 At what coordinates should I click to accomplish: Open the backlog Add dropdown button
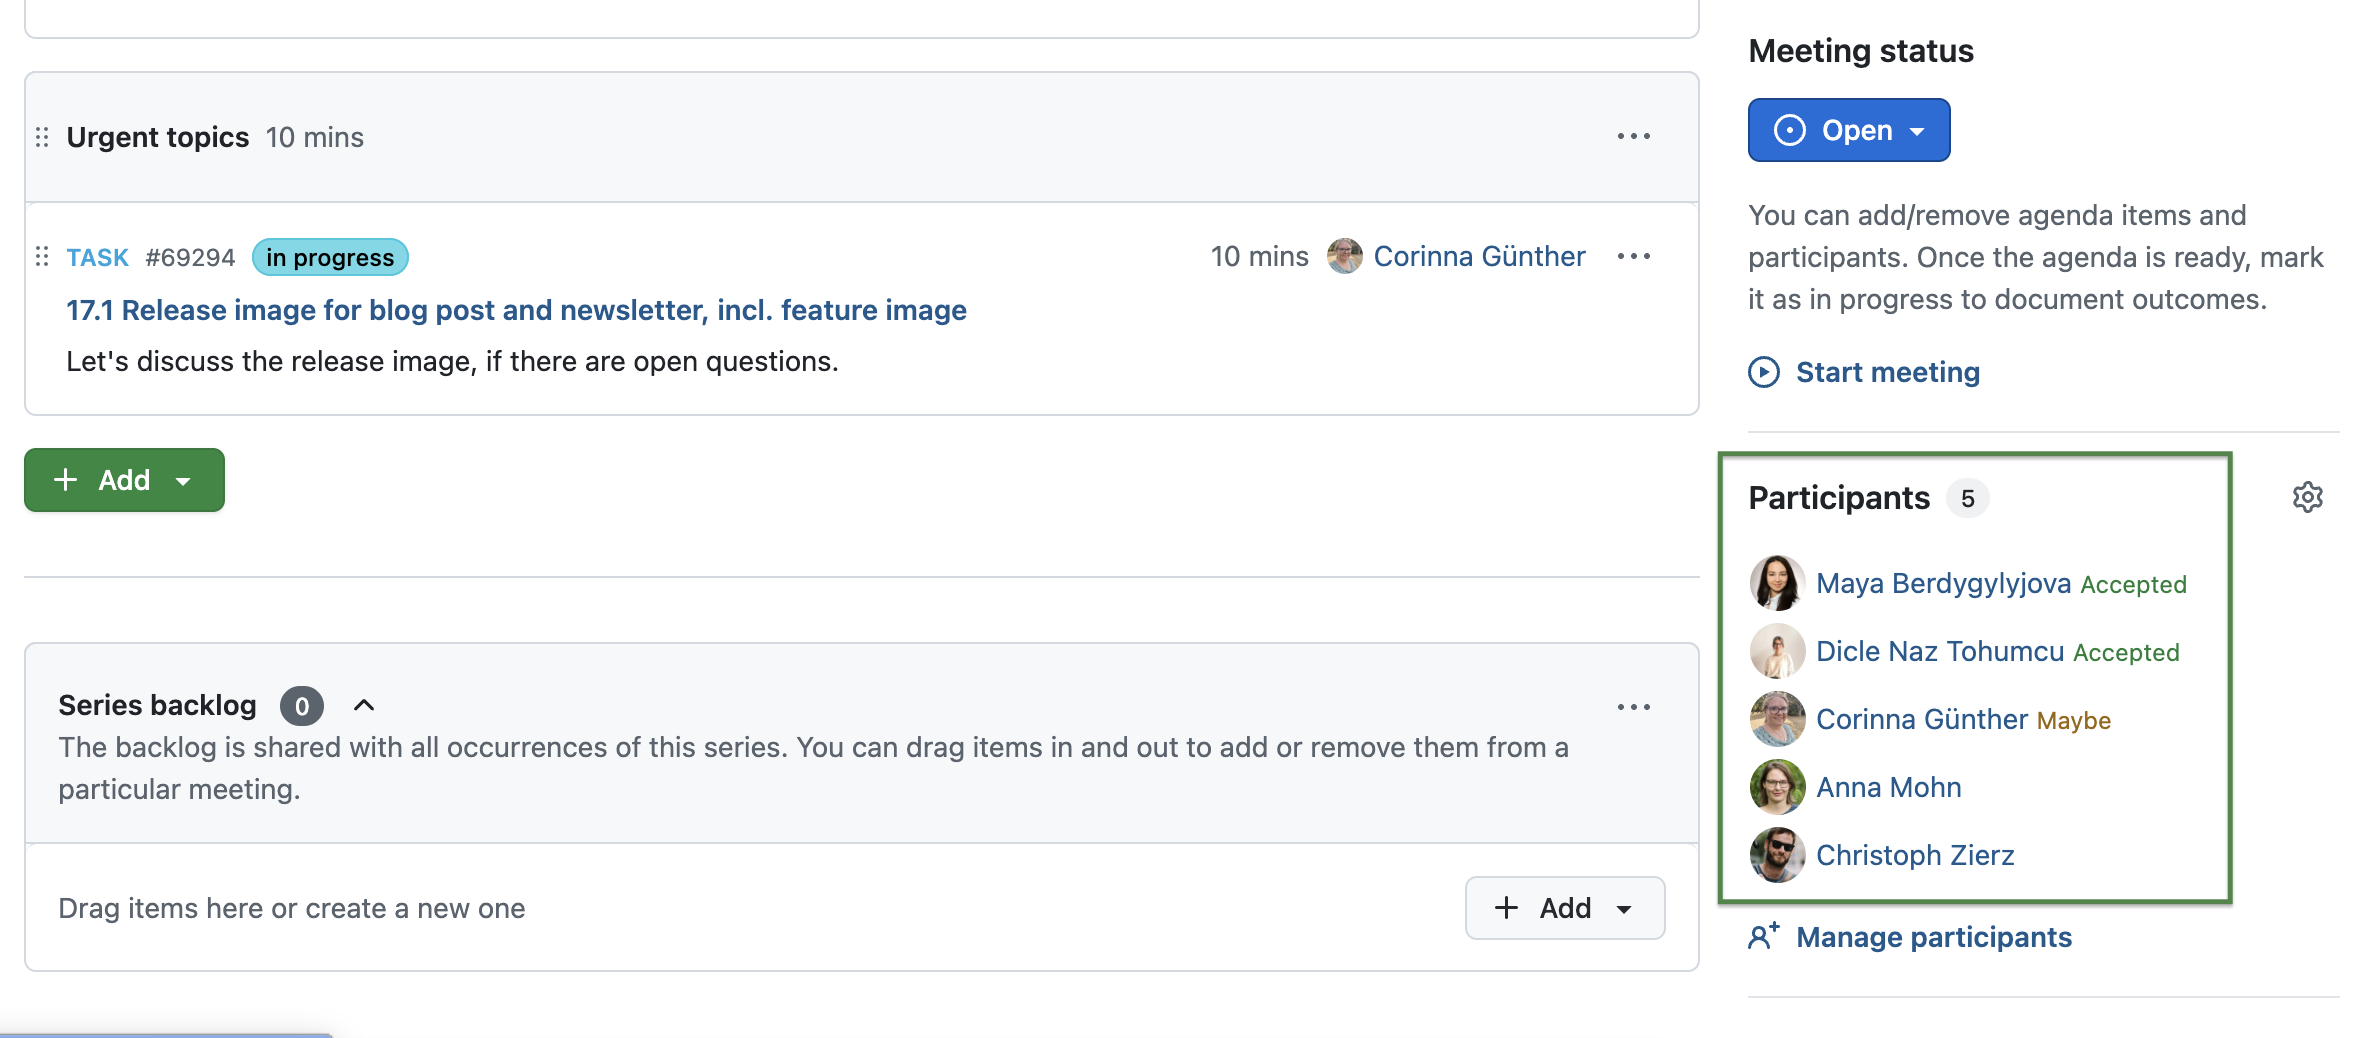click(1564, 908)
